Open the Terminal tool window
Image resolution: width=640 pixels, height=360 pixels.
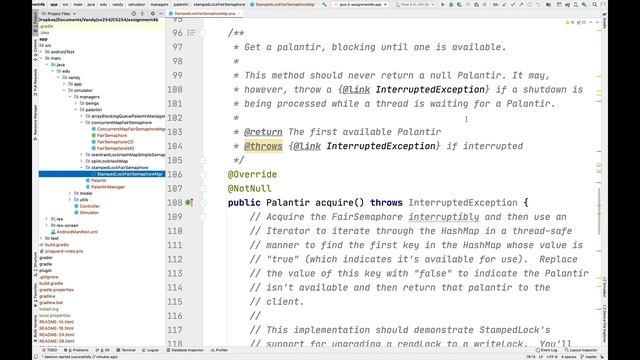126,350
